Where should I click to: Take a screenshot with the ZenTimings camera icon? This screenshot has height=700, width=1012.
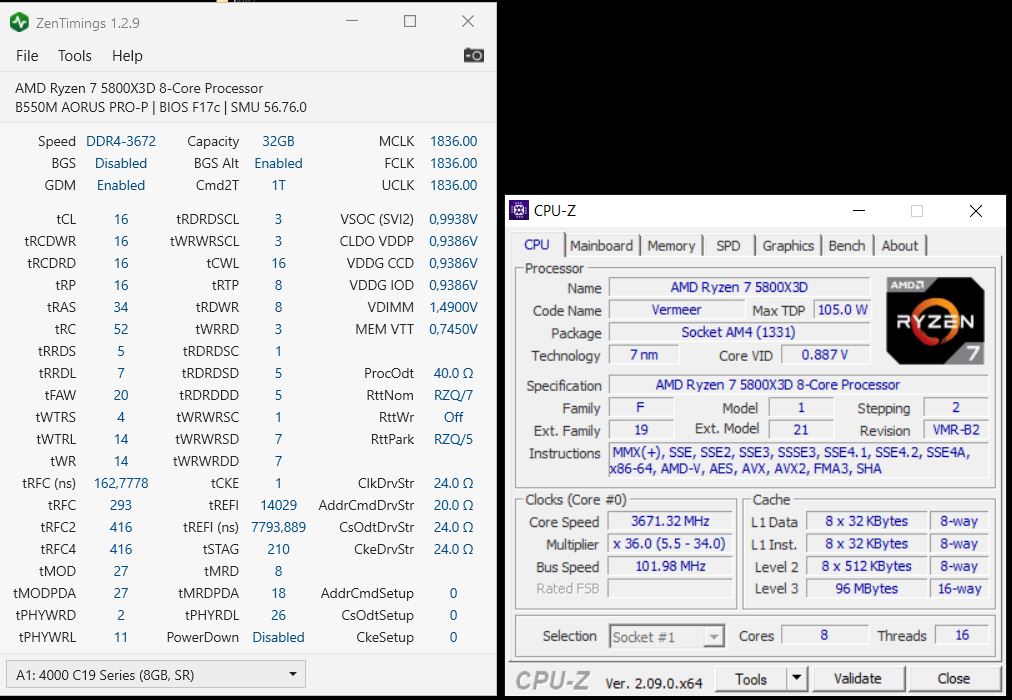(x=474, y=55)
